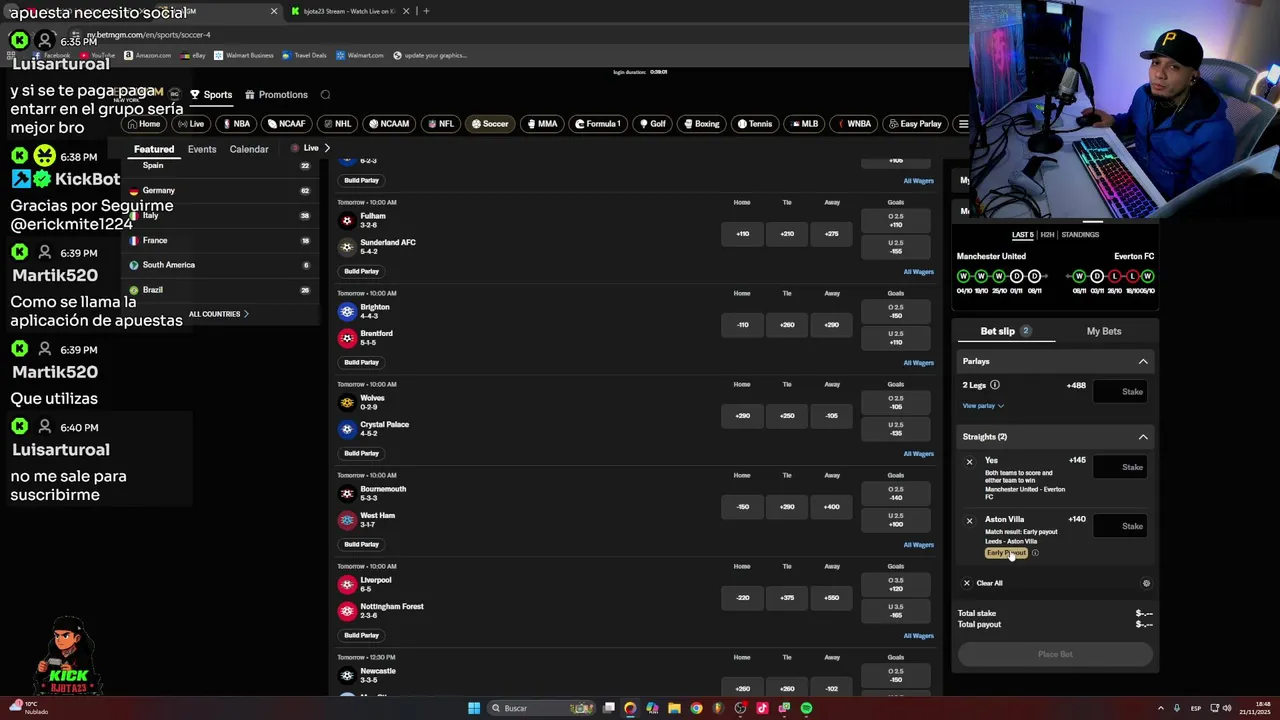1280x720 pixels.
Task: Open the Easy Parlay chip
Action: coord(915,124)
